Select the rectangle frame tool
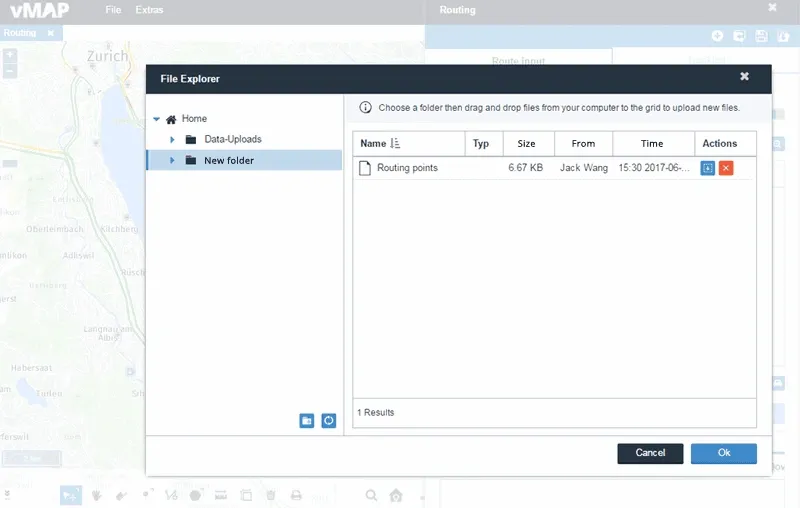Viewport: 800px width, 508px height. 246,495
